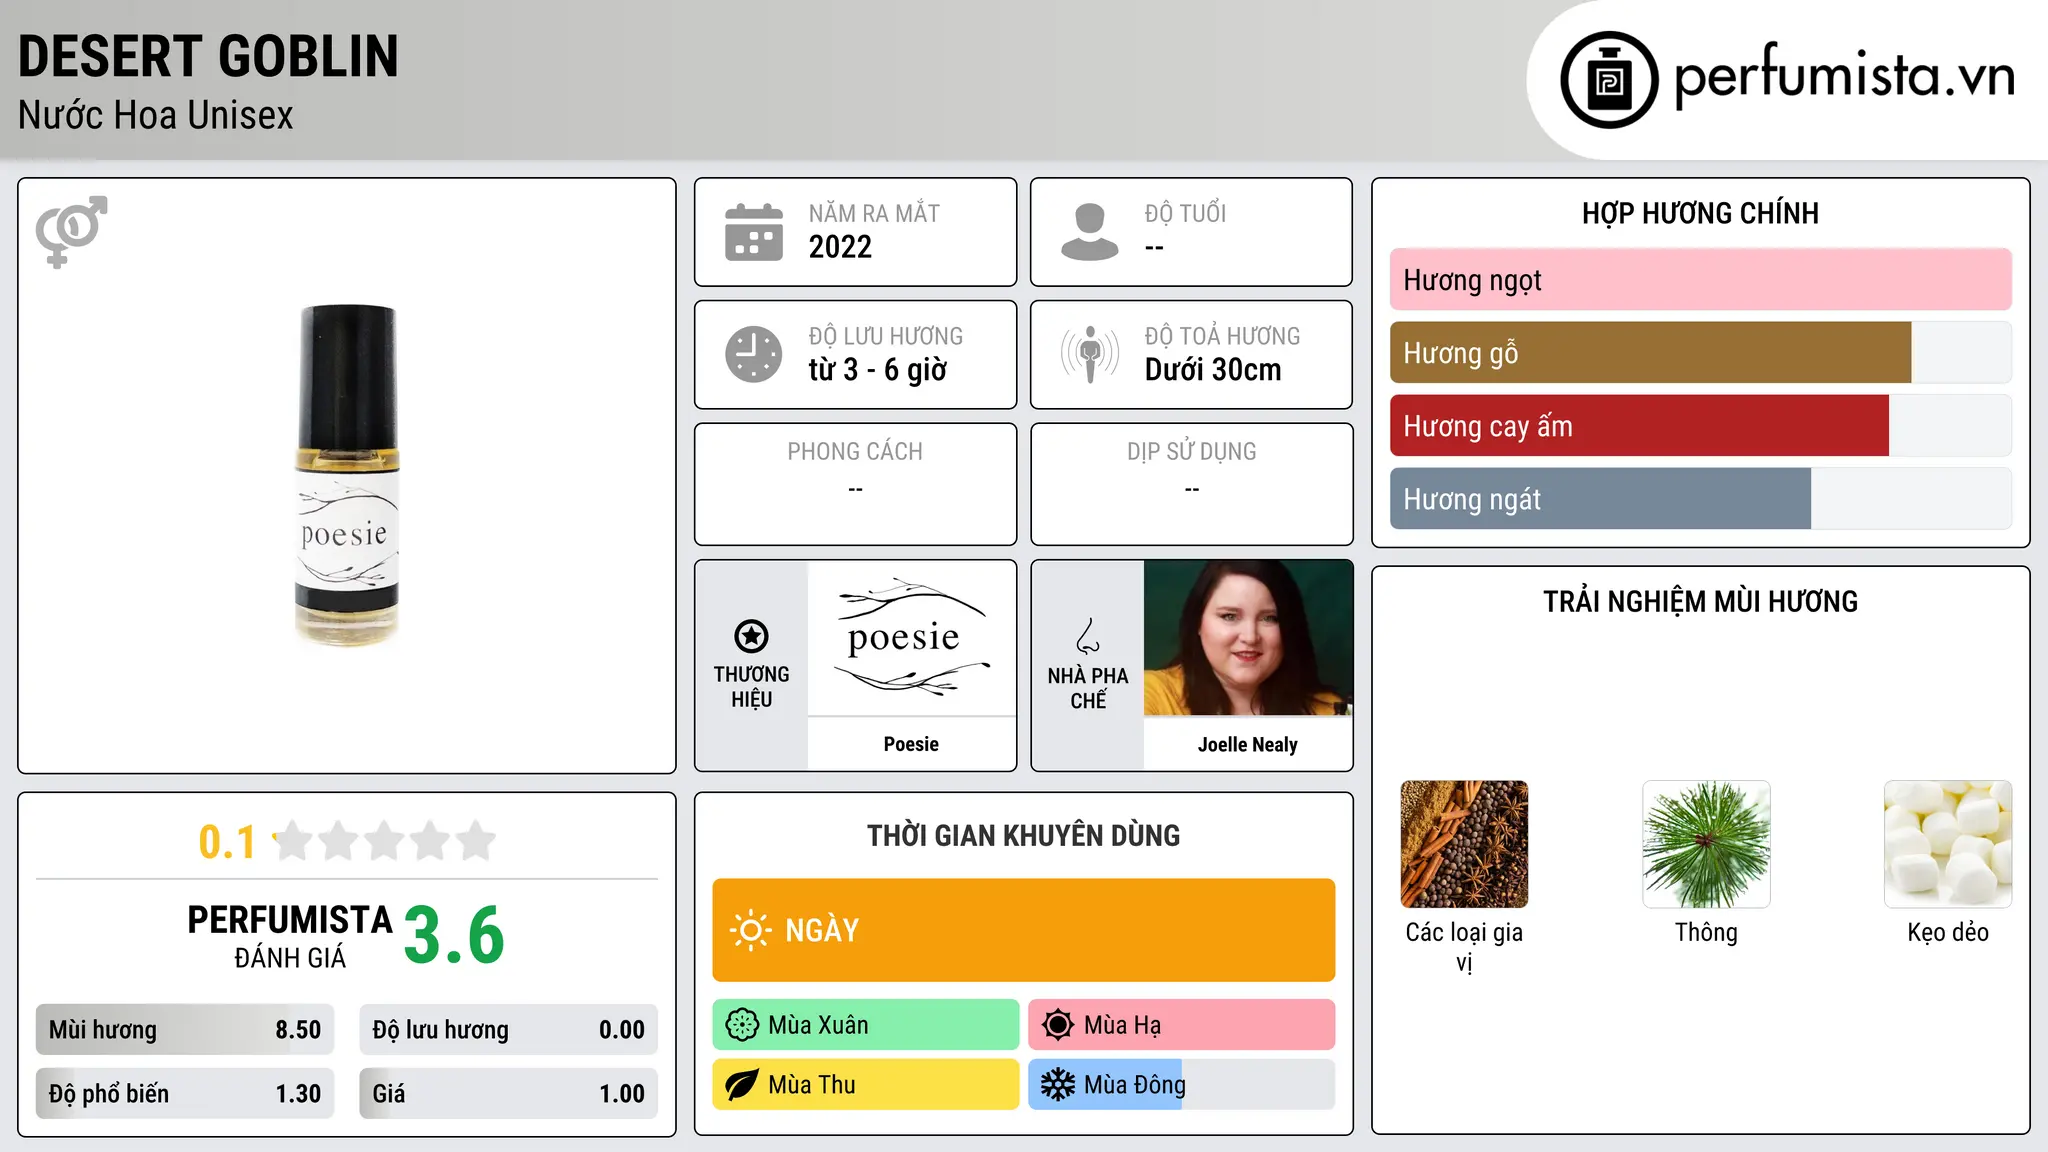Open the Joelle Nealy perfumer photo
This screenshot has width=2048, height=1152.
[1248, 638]
